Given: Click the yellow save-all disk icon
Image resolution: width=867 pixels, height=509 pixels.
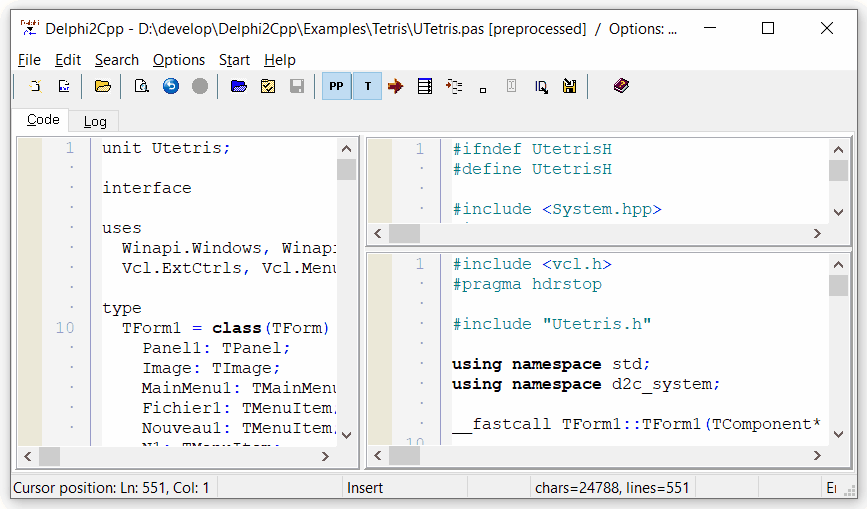Looking at the screenshot, I should (x=570, y=86).
